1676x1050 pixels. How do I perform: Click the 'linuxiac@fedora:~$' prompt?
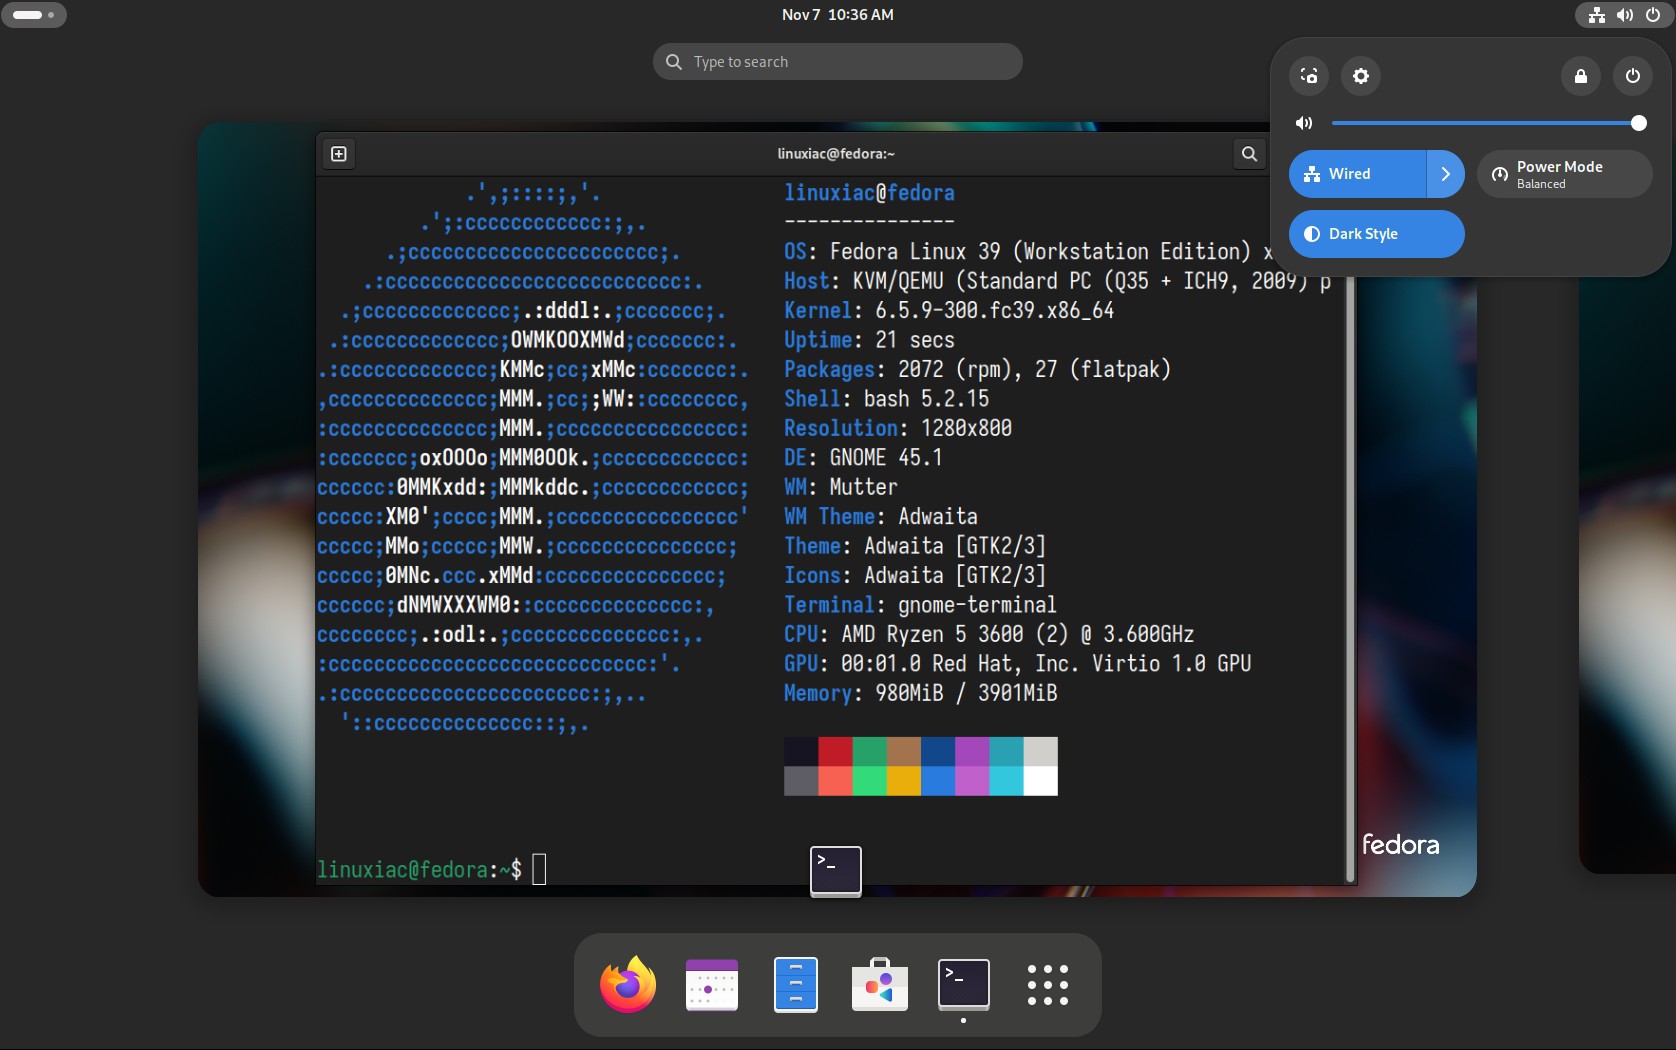419,870
